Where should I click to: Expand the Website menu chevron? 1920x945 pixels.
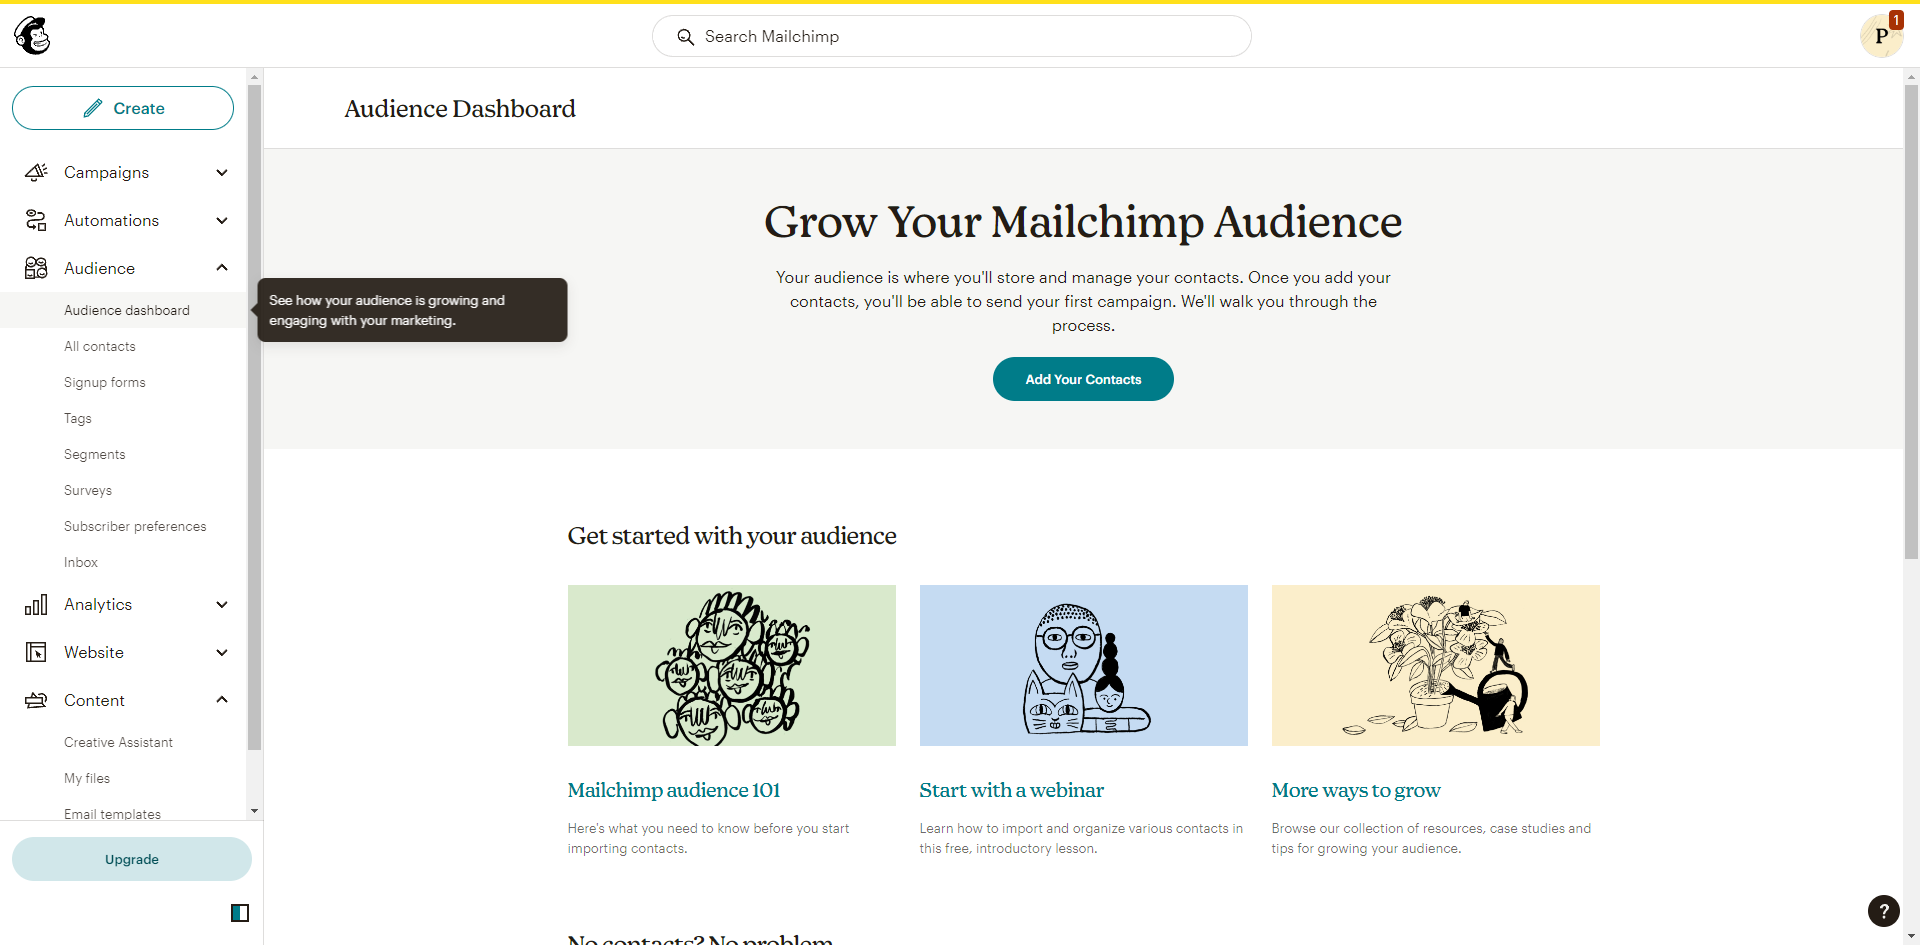222,652
